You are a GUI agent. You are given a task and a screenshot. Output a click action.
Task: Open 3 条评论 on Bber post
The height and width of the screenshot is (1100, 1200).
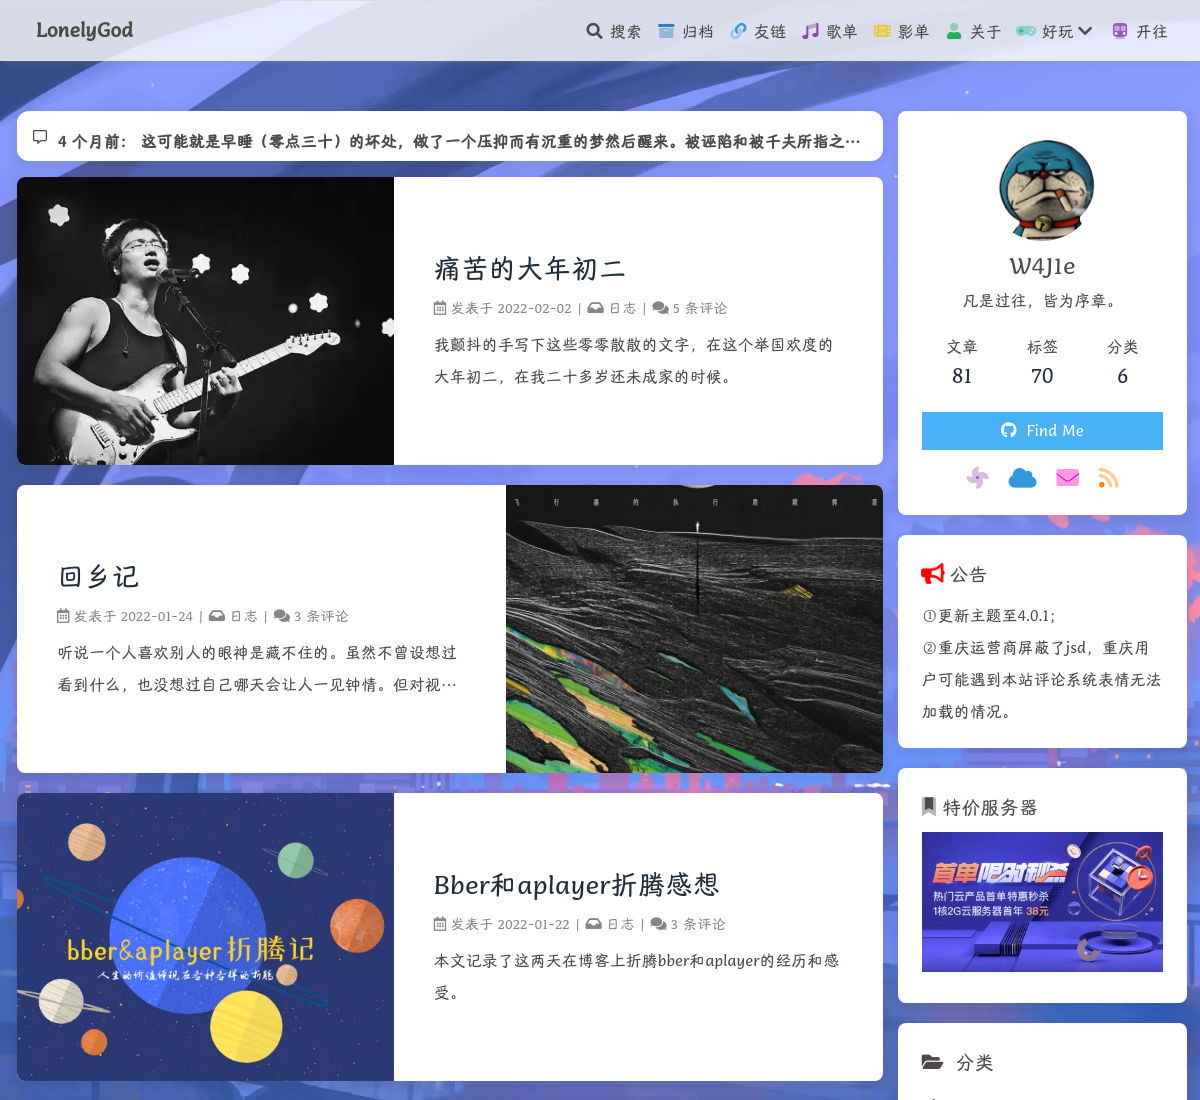[x=698, y=924]
